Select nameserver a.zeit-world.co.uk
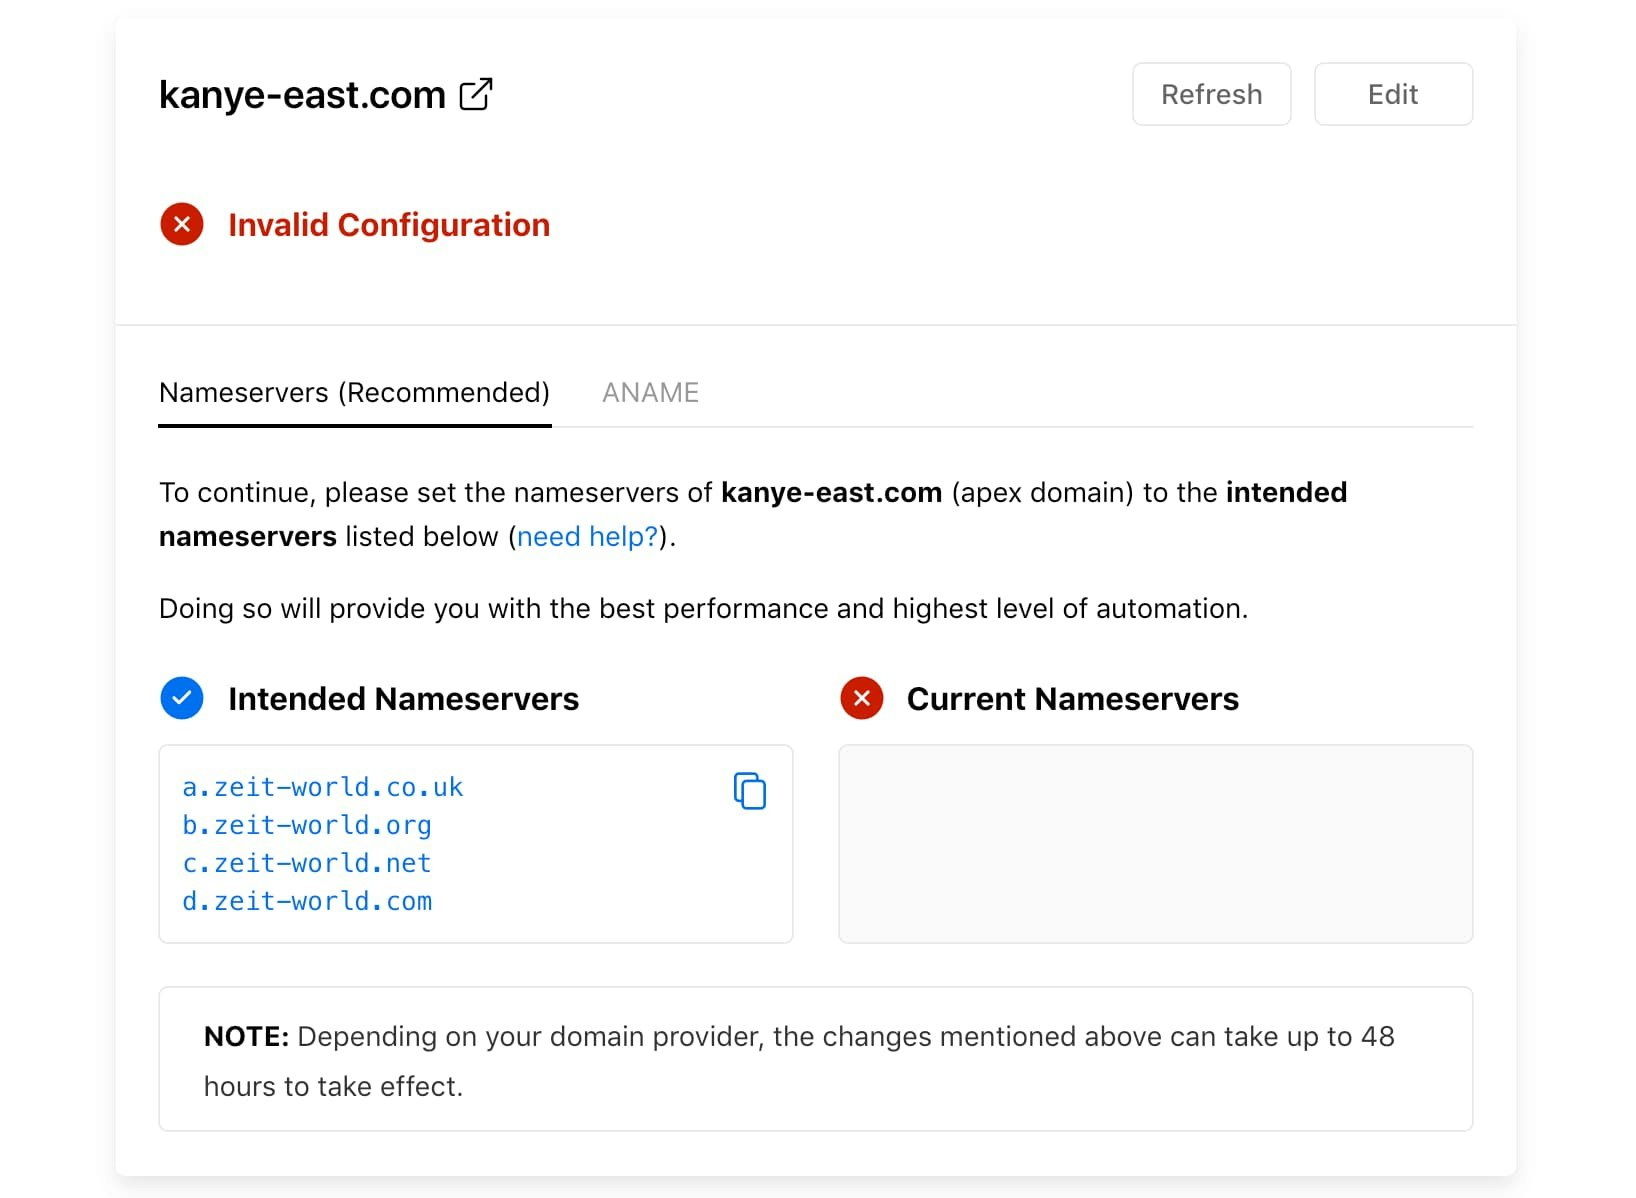The height and width of the screenshot is (1198, 1636). click(322, 788)
